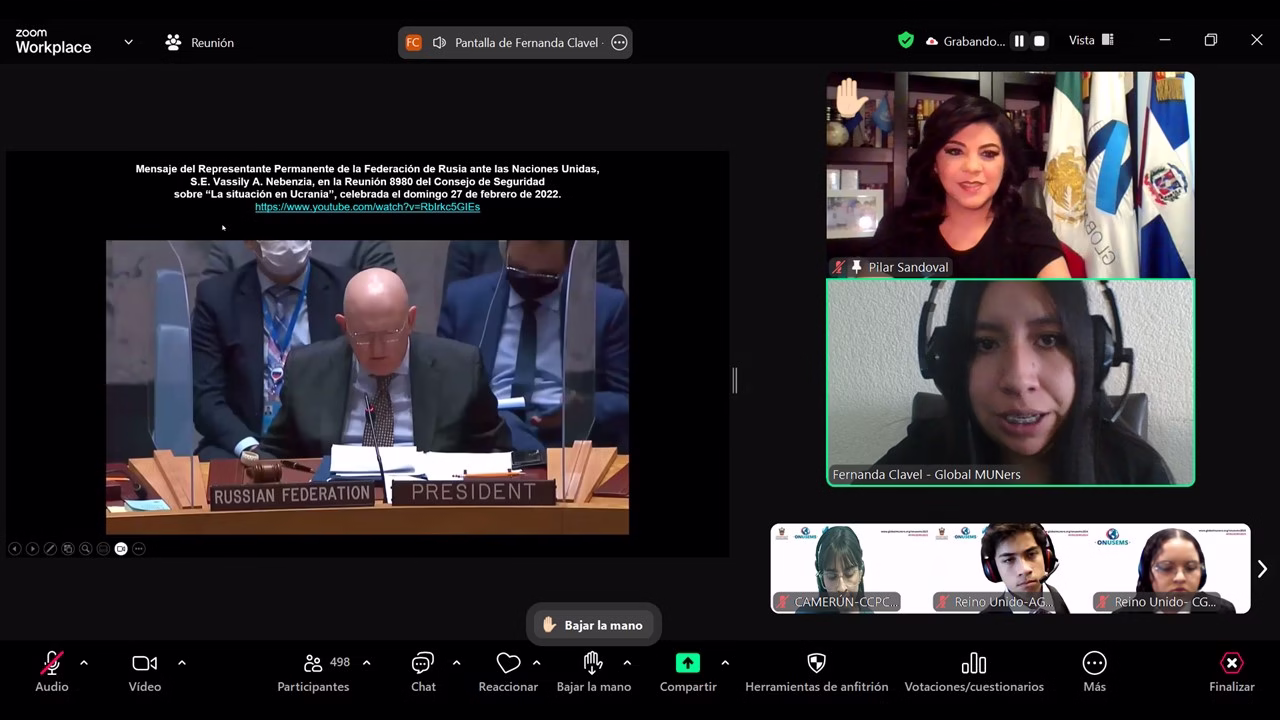1280x720 pixels.
Task: Open Herramientas de anfitrión shield icon
Action: tap(816, 664)
